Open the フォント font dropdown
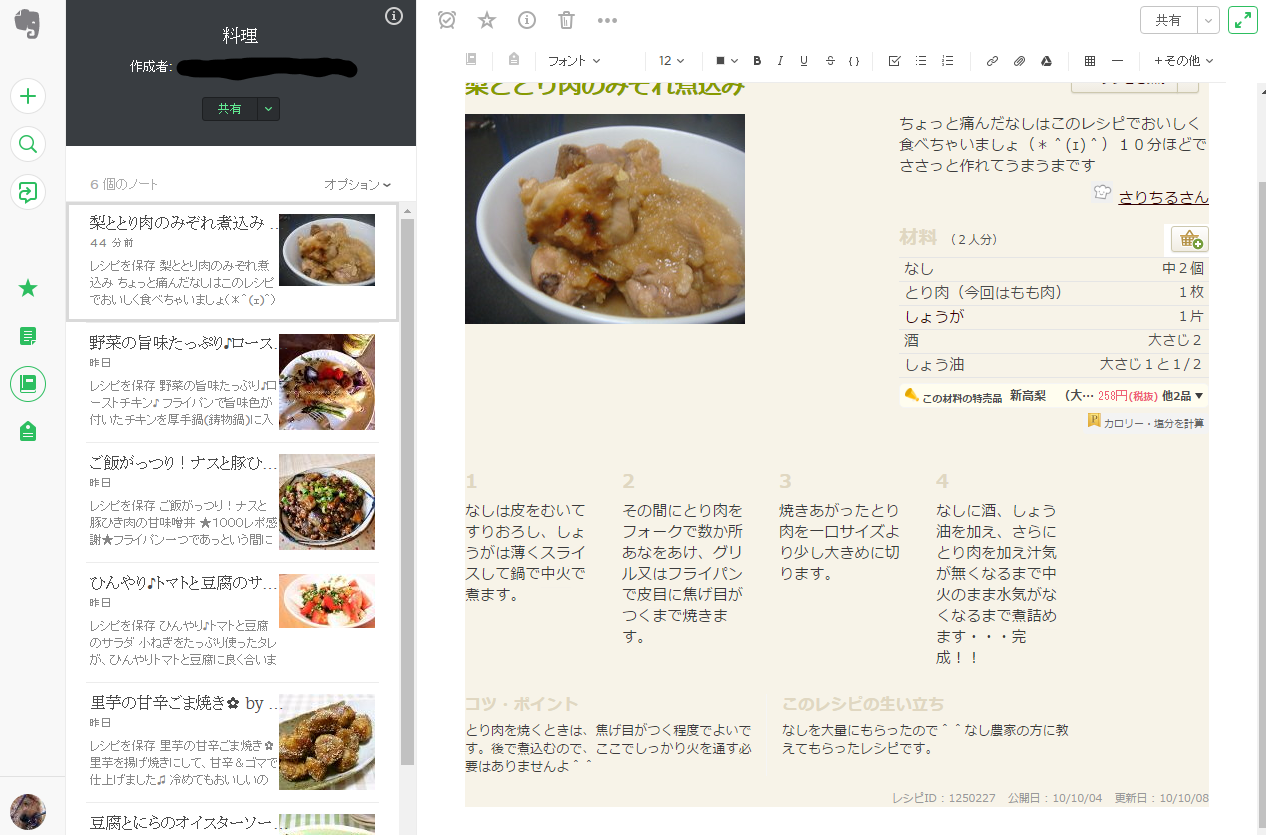Viewport: 1266px width, 835px height. (574, 61)
